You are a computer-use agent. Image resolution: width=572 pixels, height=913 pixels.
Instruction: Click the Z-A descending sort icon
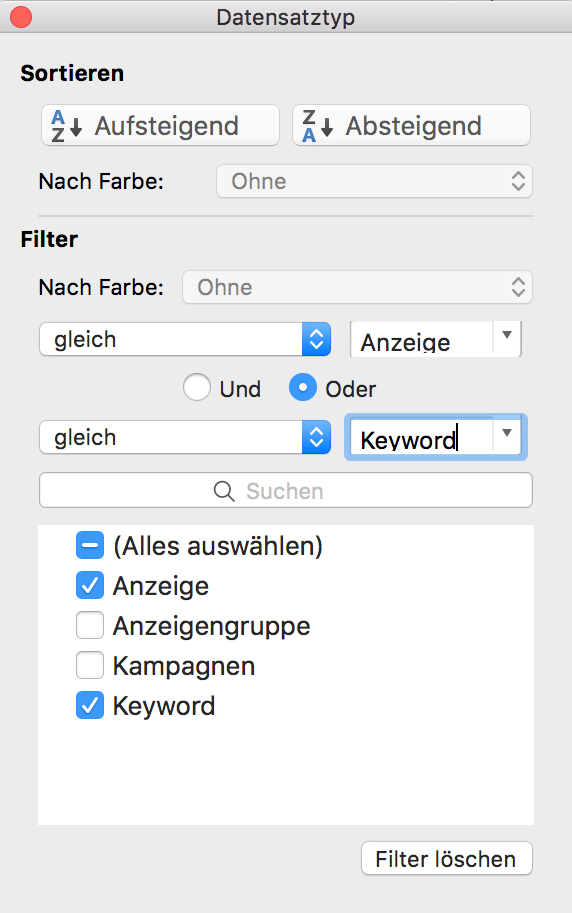coord(317,126)
